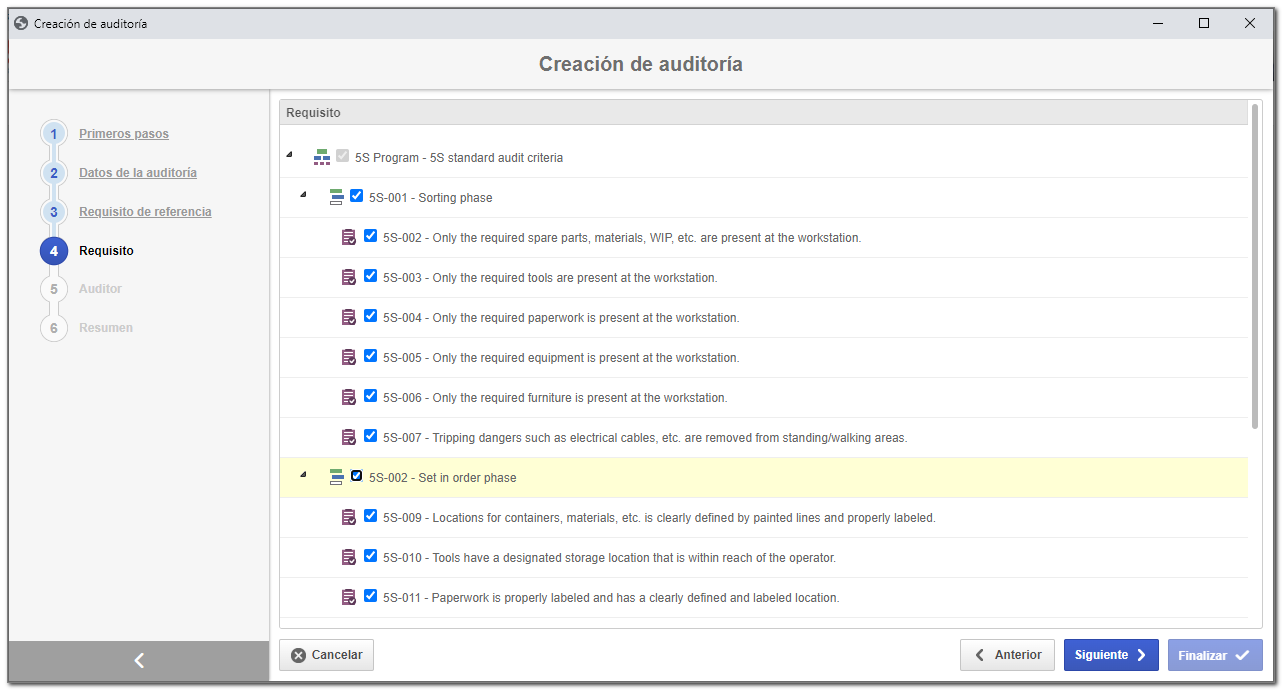Uncheck the 5S-003 required tools checkbox
This screenshot has width=1282, height=690.
click(371, 276)
